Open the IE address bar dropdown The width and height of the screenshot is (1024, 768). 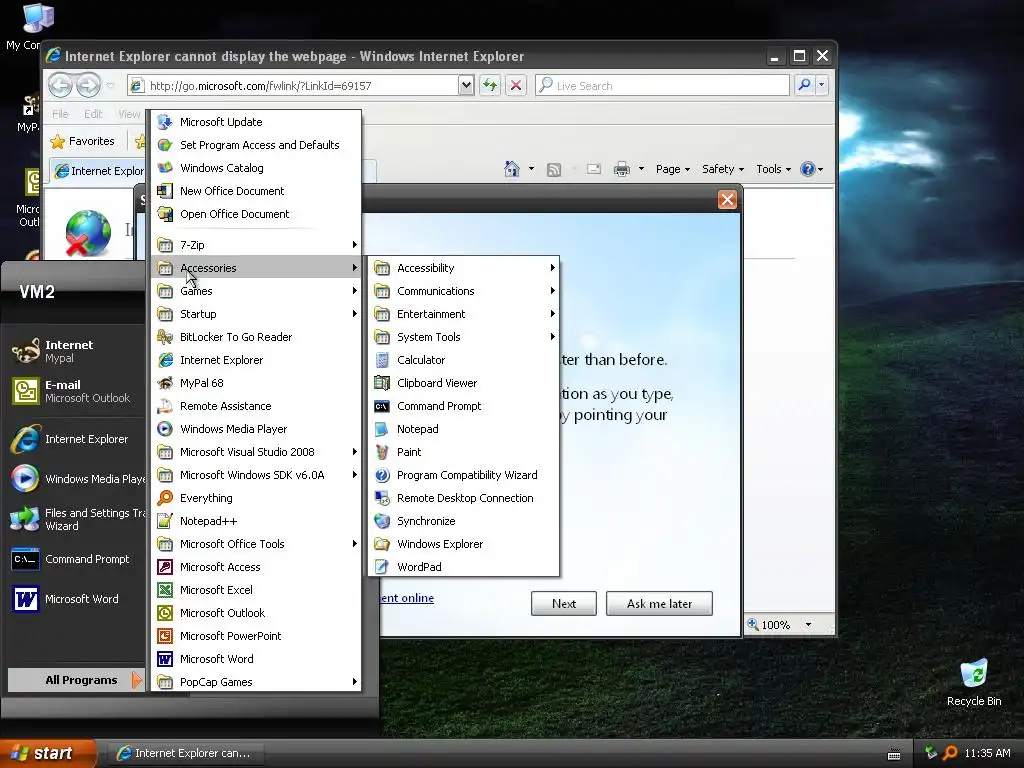pyautogui.click(x=466, y=86)
